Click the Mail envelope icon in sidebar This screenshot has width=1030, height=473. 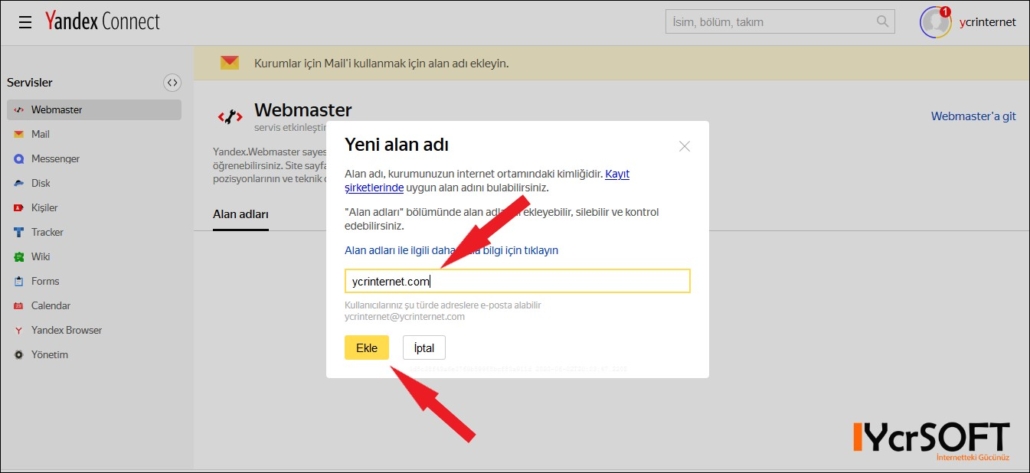point(18,134)
